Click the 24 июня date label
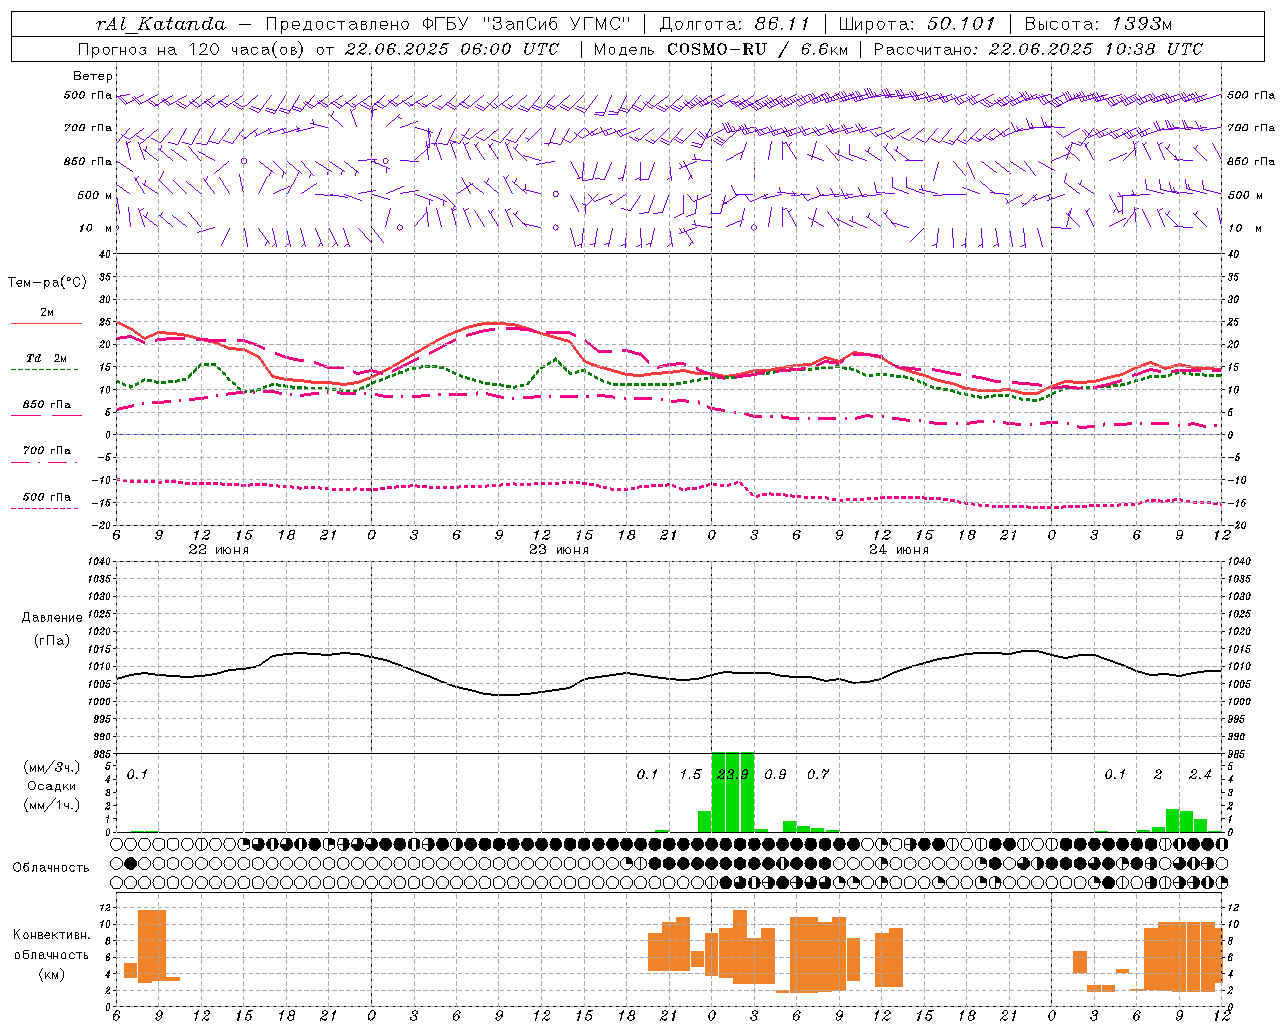 [899, 550]
